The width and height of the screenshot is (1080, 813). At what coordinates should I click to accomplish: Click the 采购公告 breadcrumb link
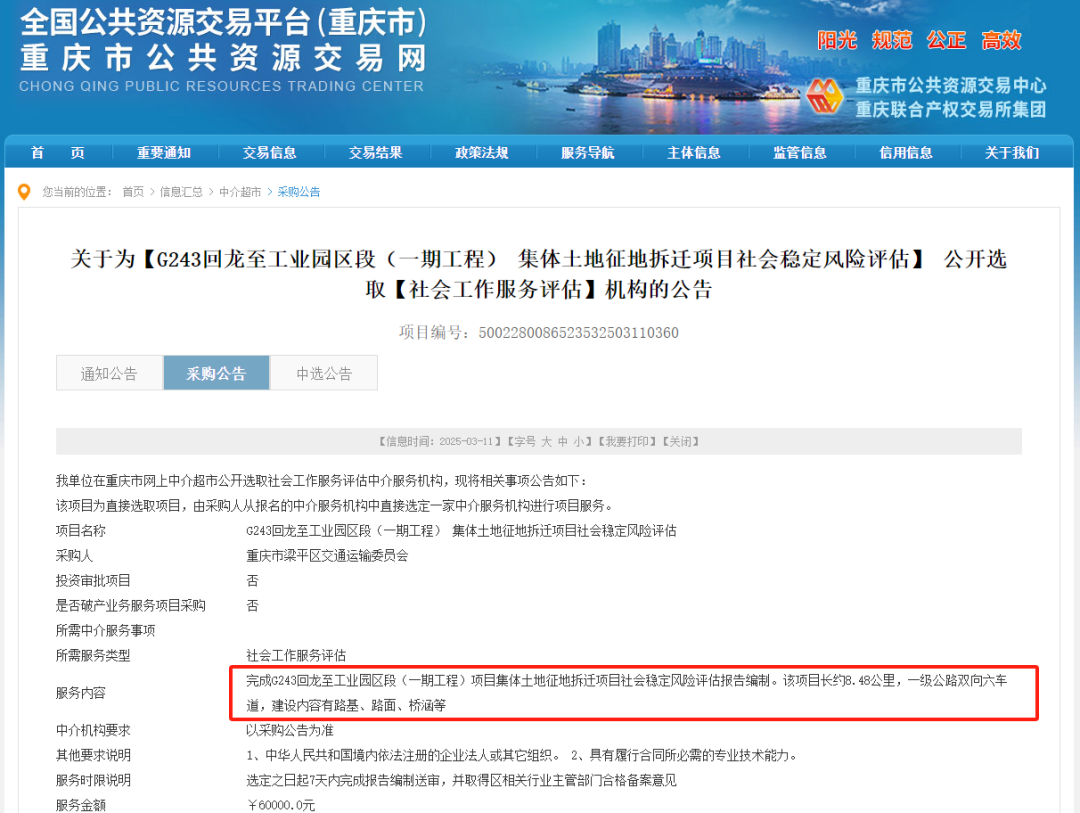coord(299,192)
